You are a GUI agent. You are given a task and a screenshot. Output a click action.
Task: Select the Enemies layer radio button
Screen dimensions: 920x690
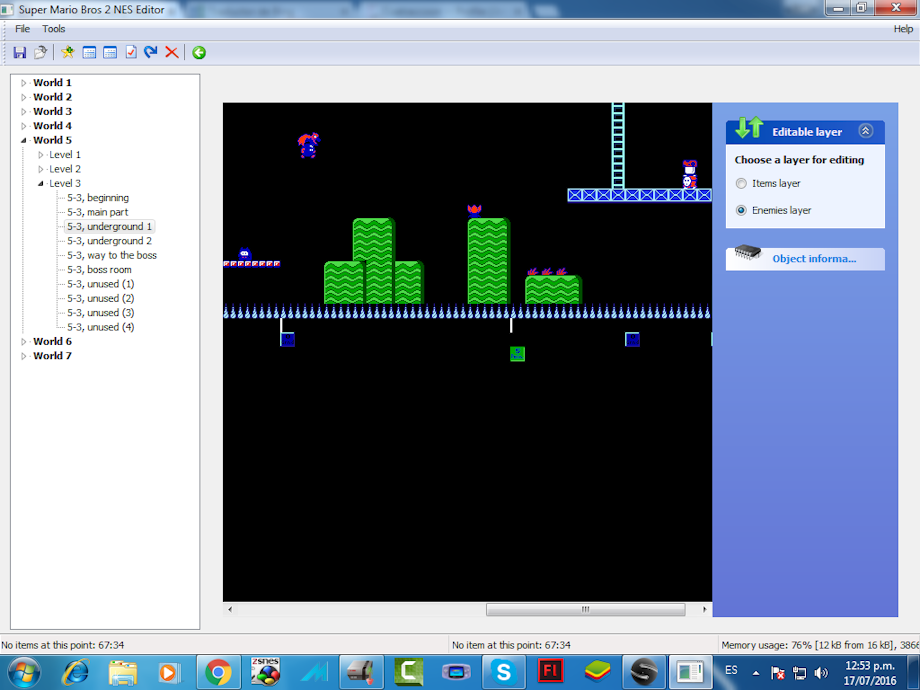[x=741, y=210]
